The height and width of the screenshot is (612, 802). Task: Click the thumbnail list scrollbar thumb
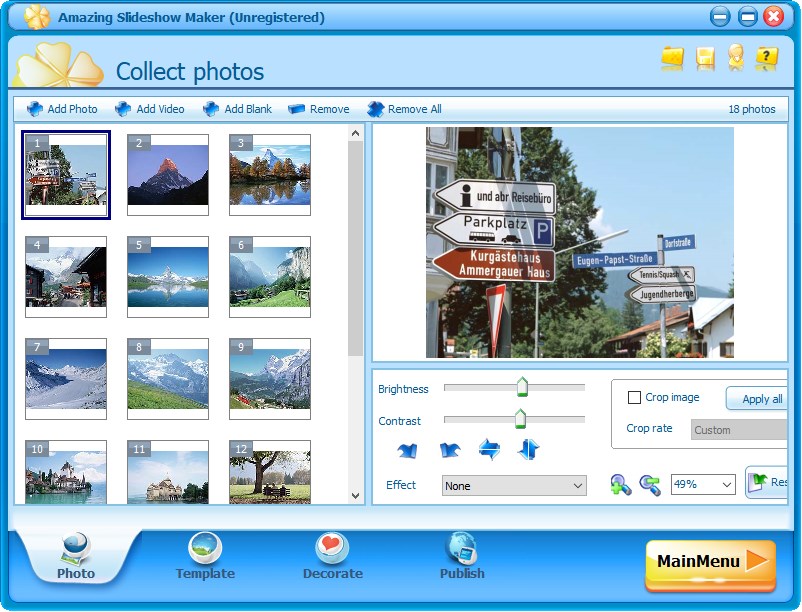tap(355, 248)
